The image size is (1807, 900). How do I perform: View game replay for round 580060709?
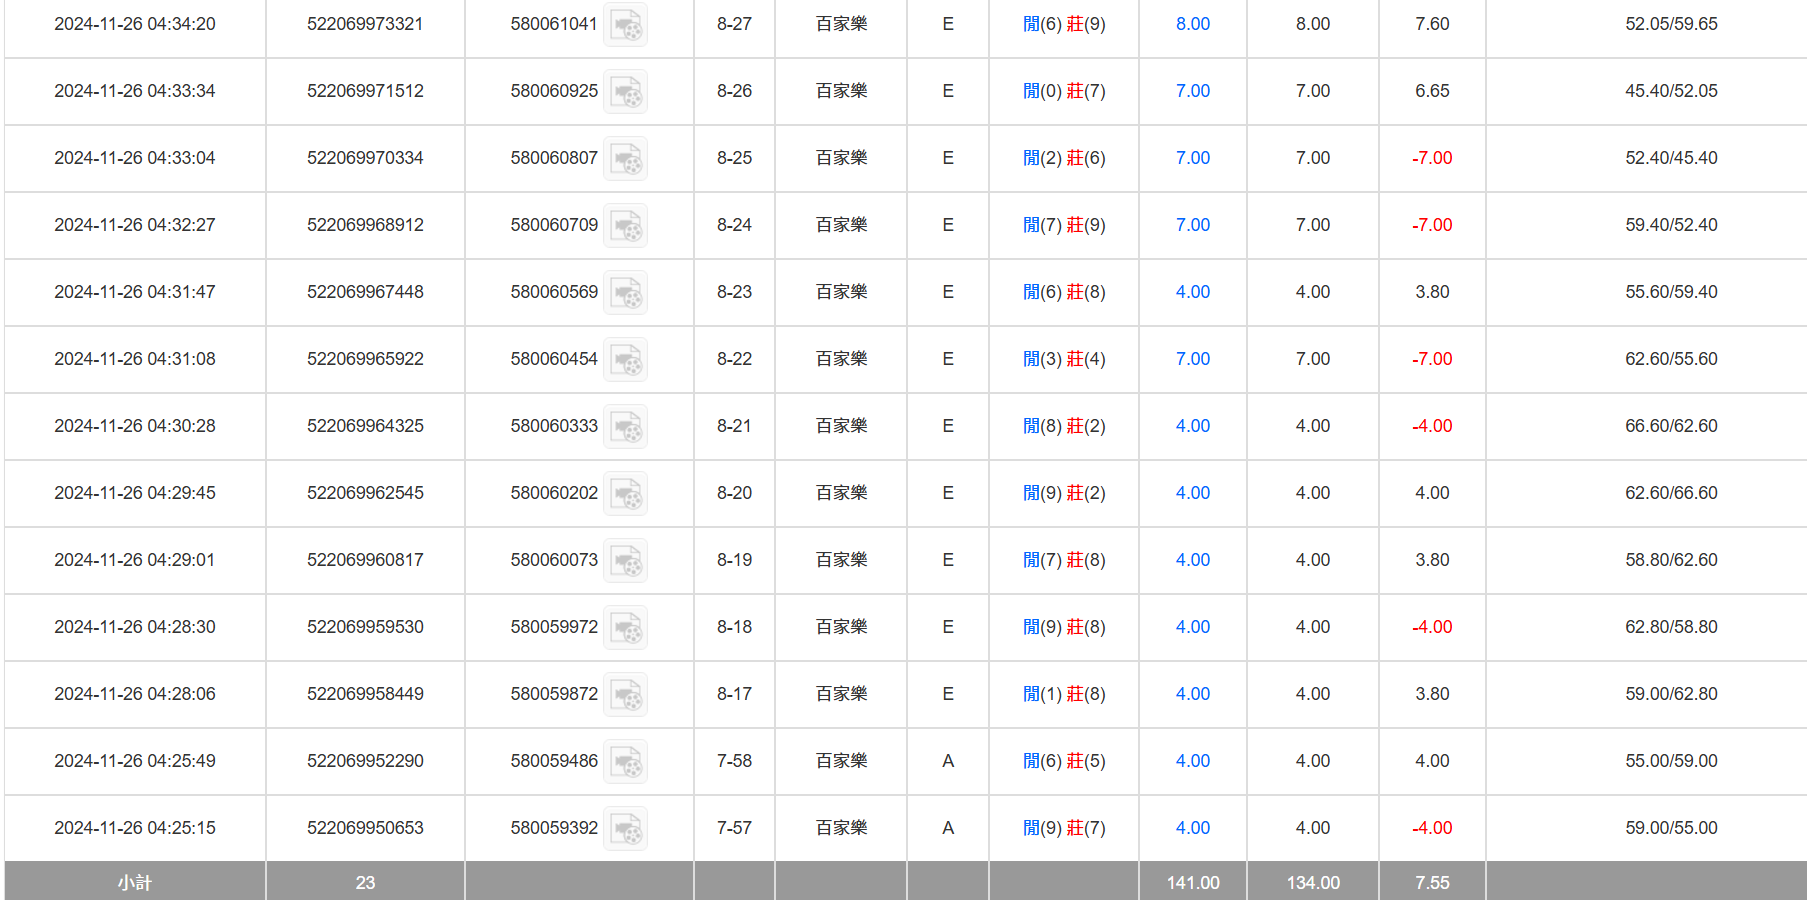click(625, 226)
